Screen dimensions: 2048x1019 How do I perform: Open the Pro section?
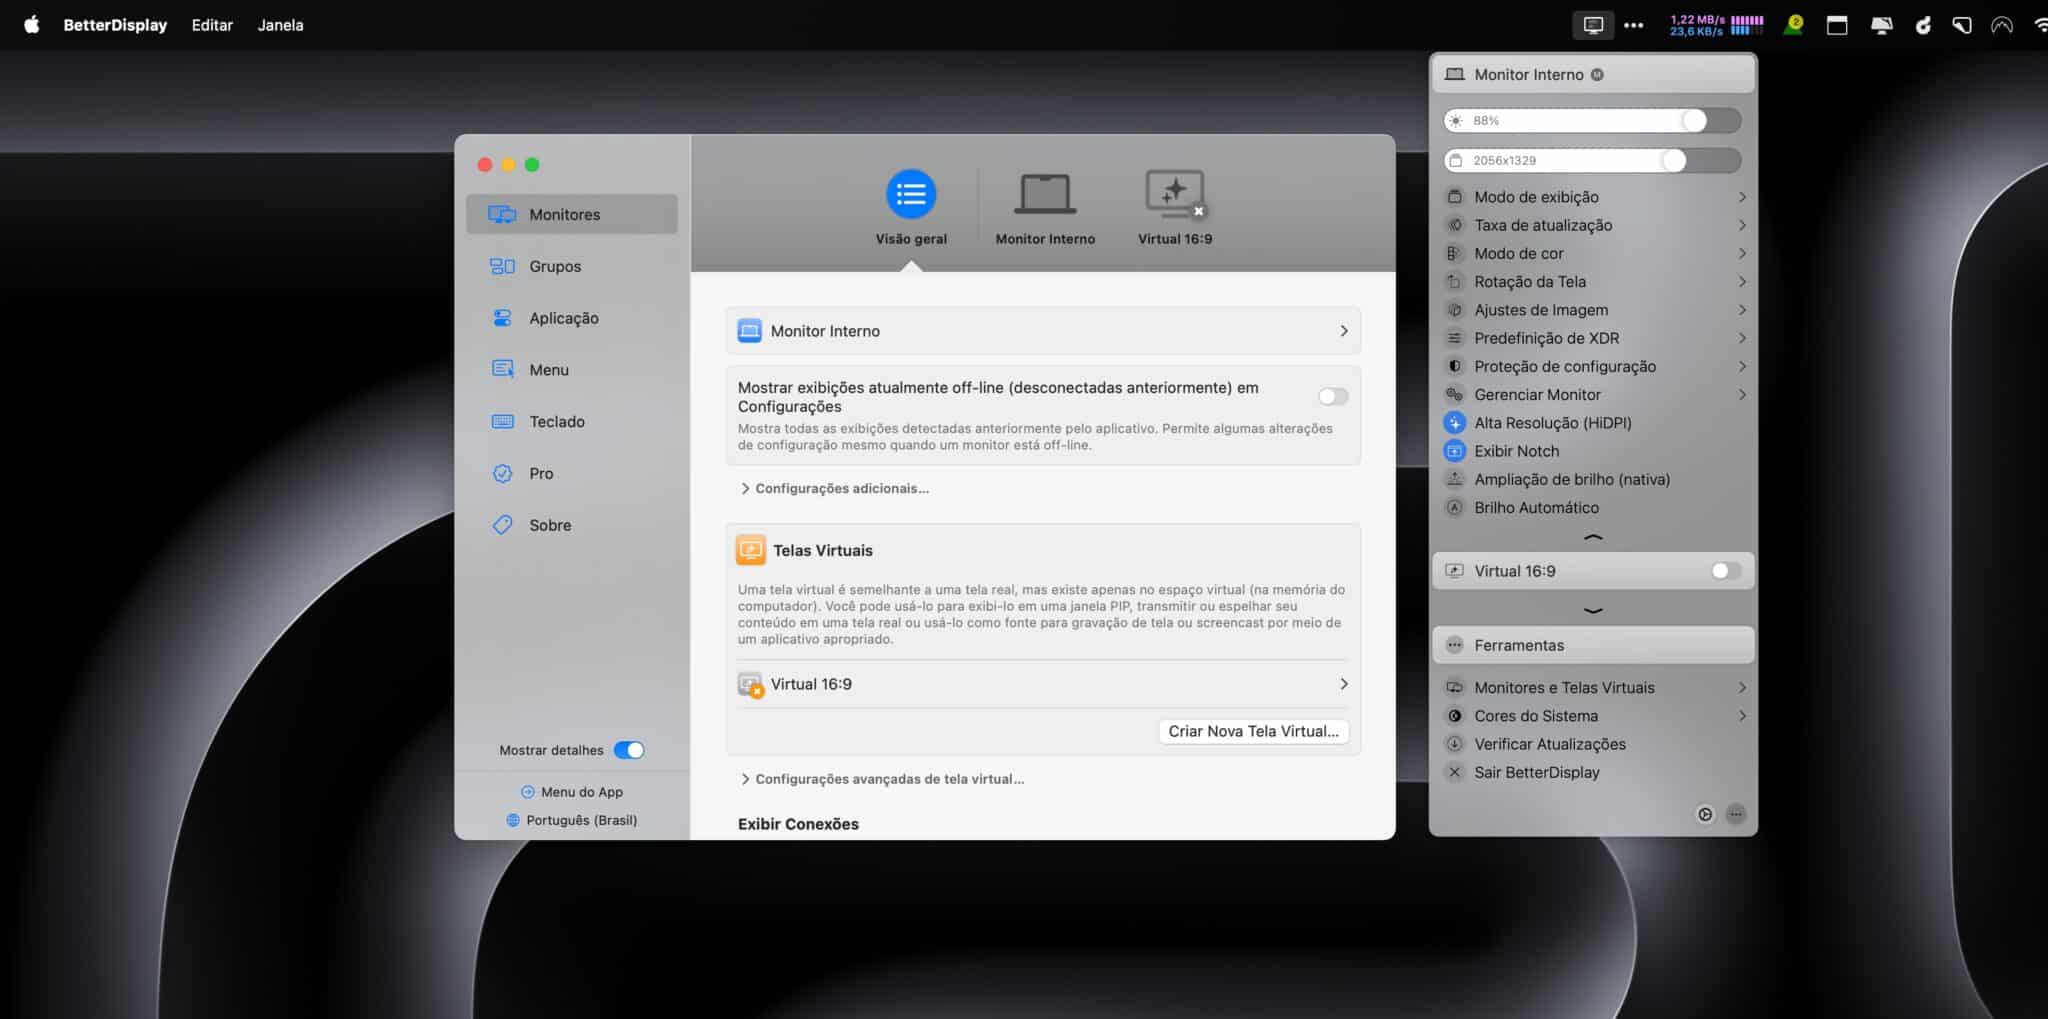tap(540, 473)
